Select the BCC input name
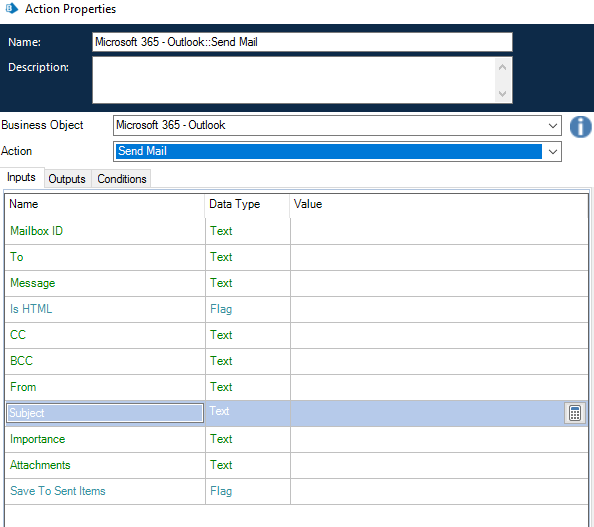 click(x=21, y=361)
